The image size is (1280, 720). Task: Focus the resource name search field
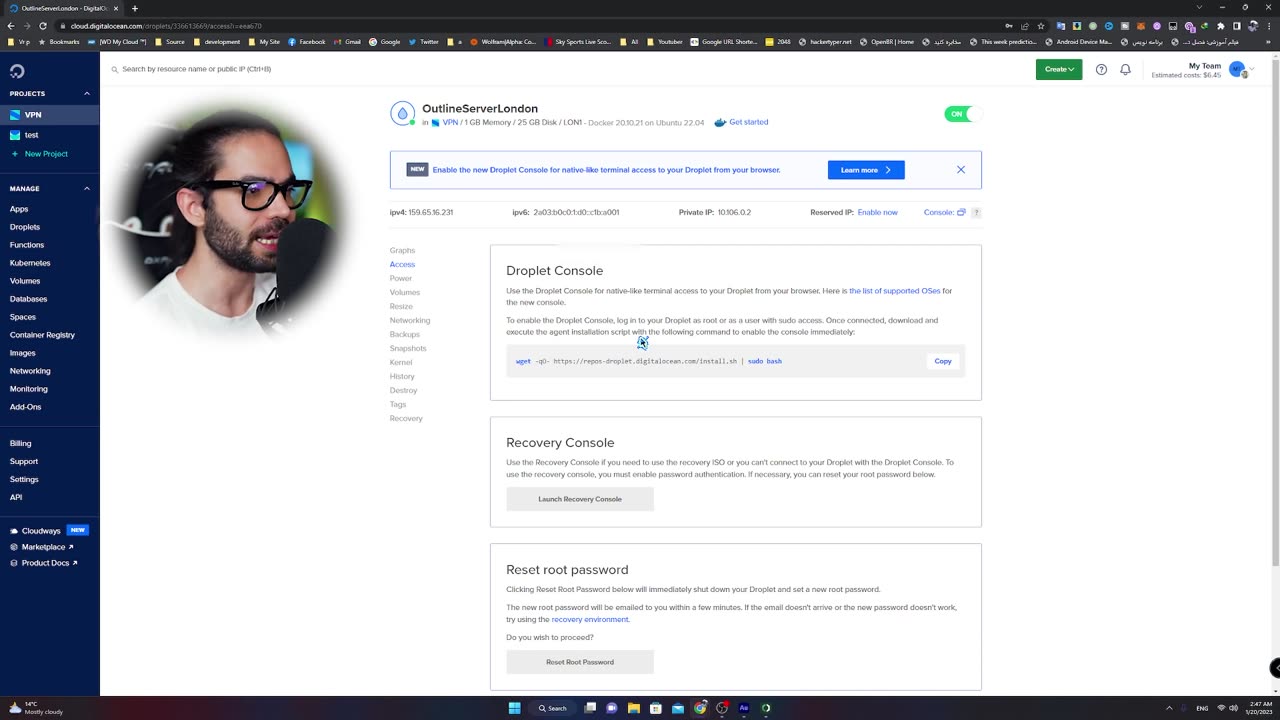(196, 69)
